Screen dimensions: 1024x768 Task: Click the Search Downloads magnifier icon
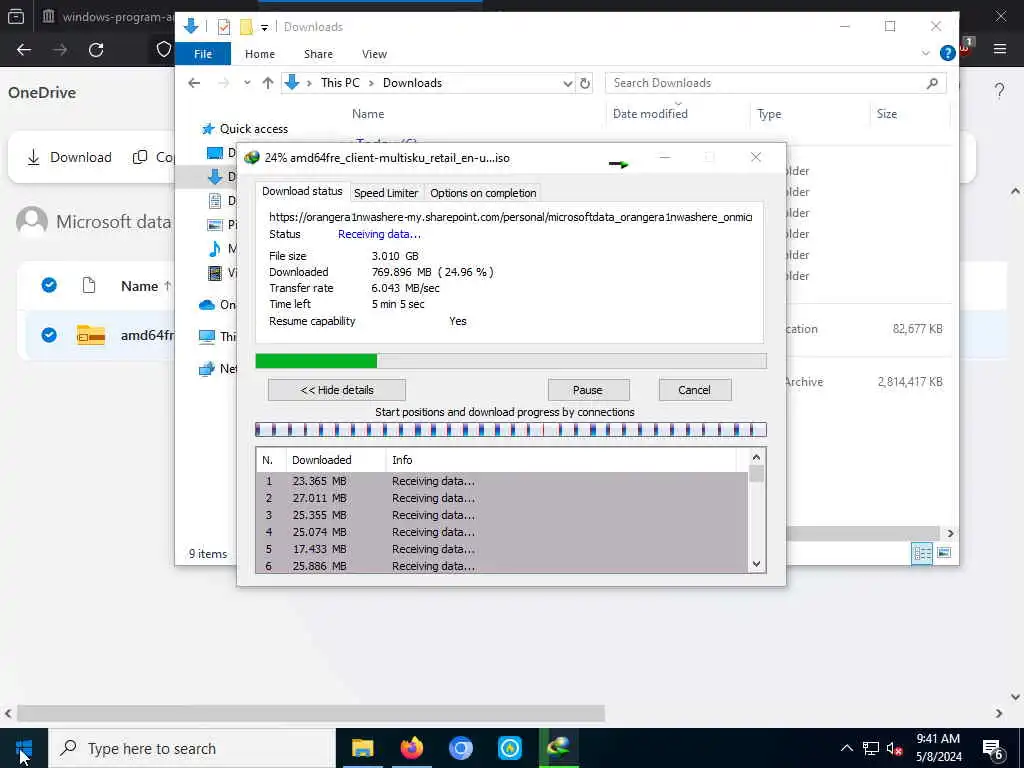932,83
